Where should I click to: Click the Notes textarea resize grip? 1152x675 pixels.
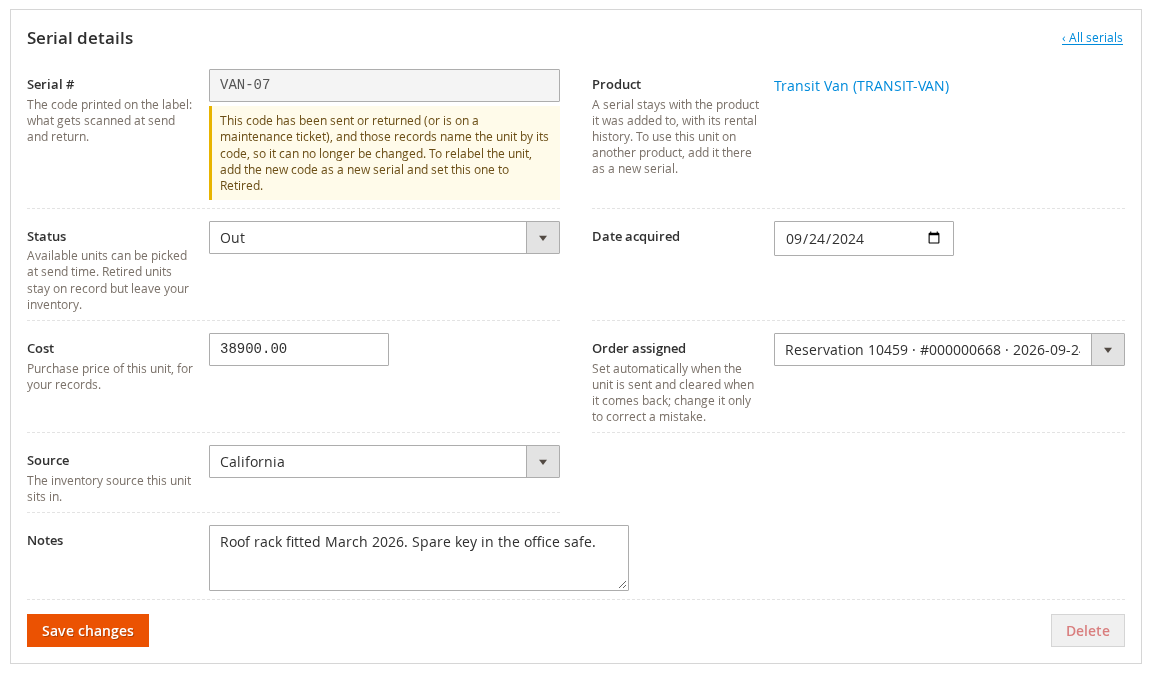[622, 585]
